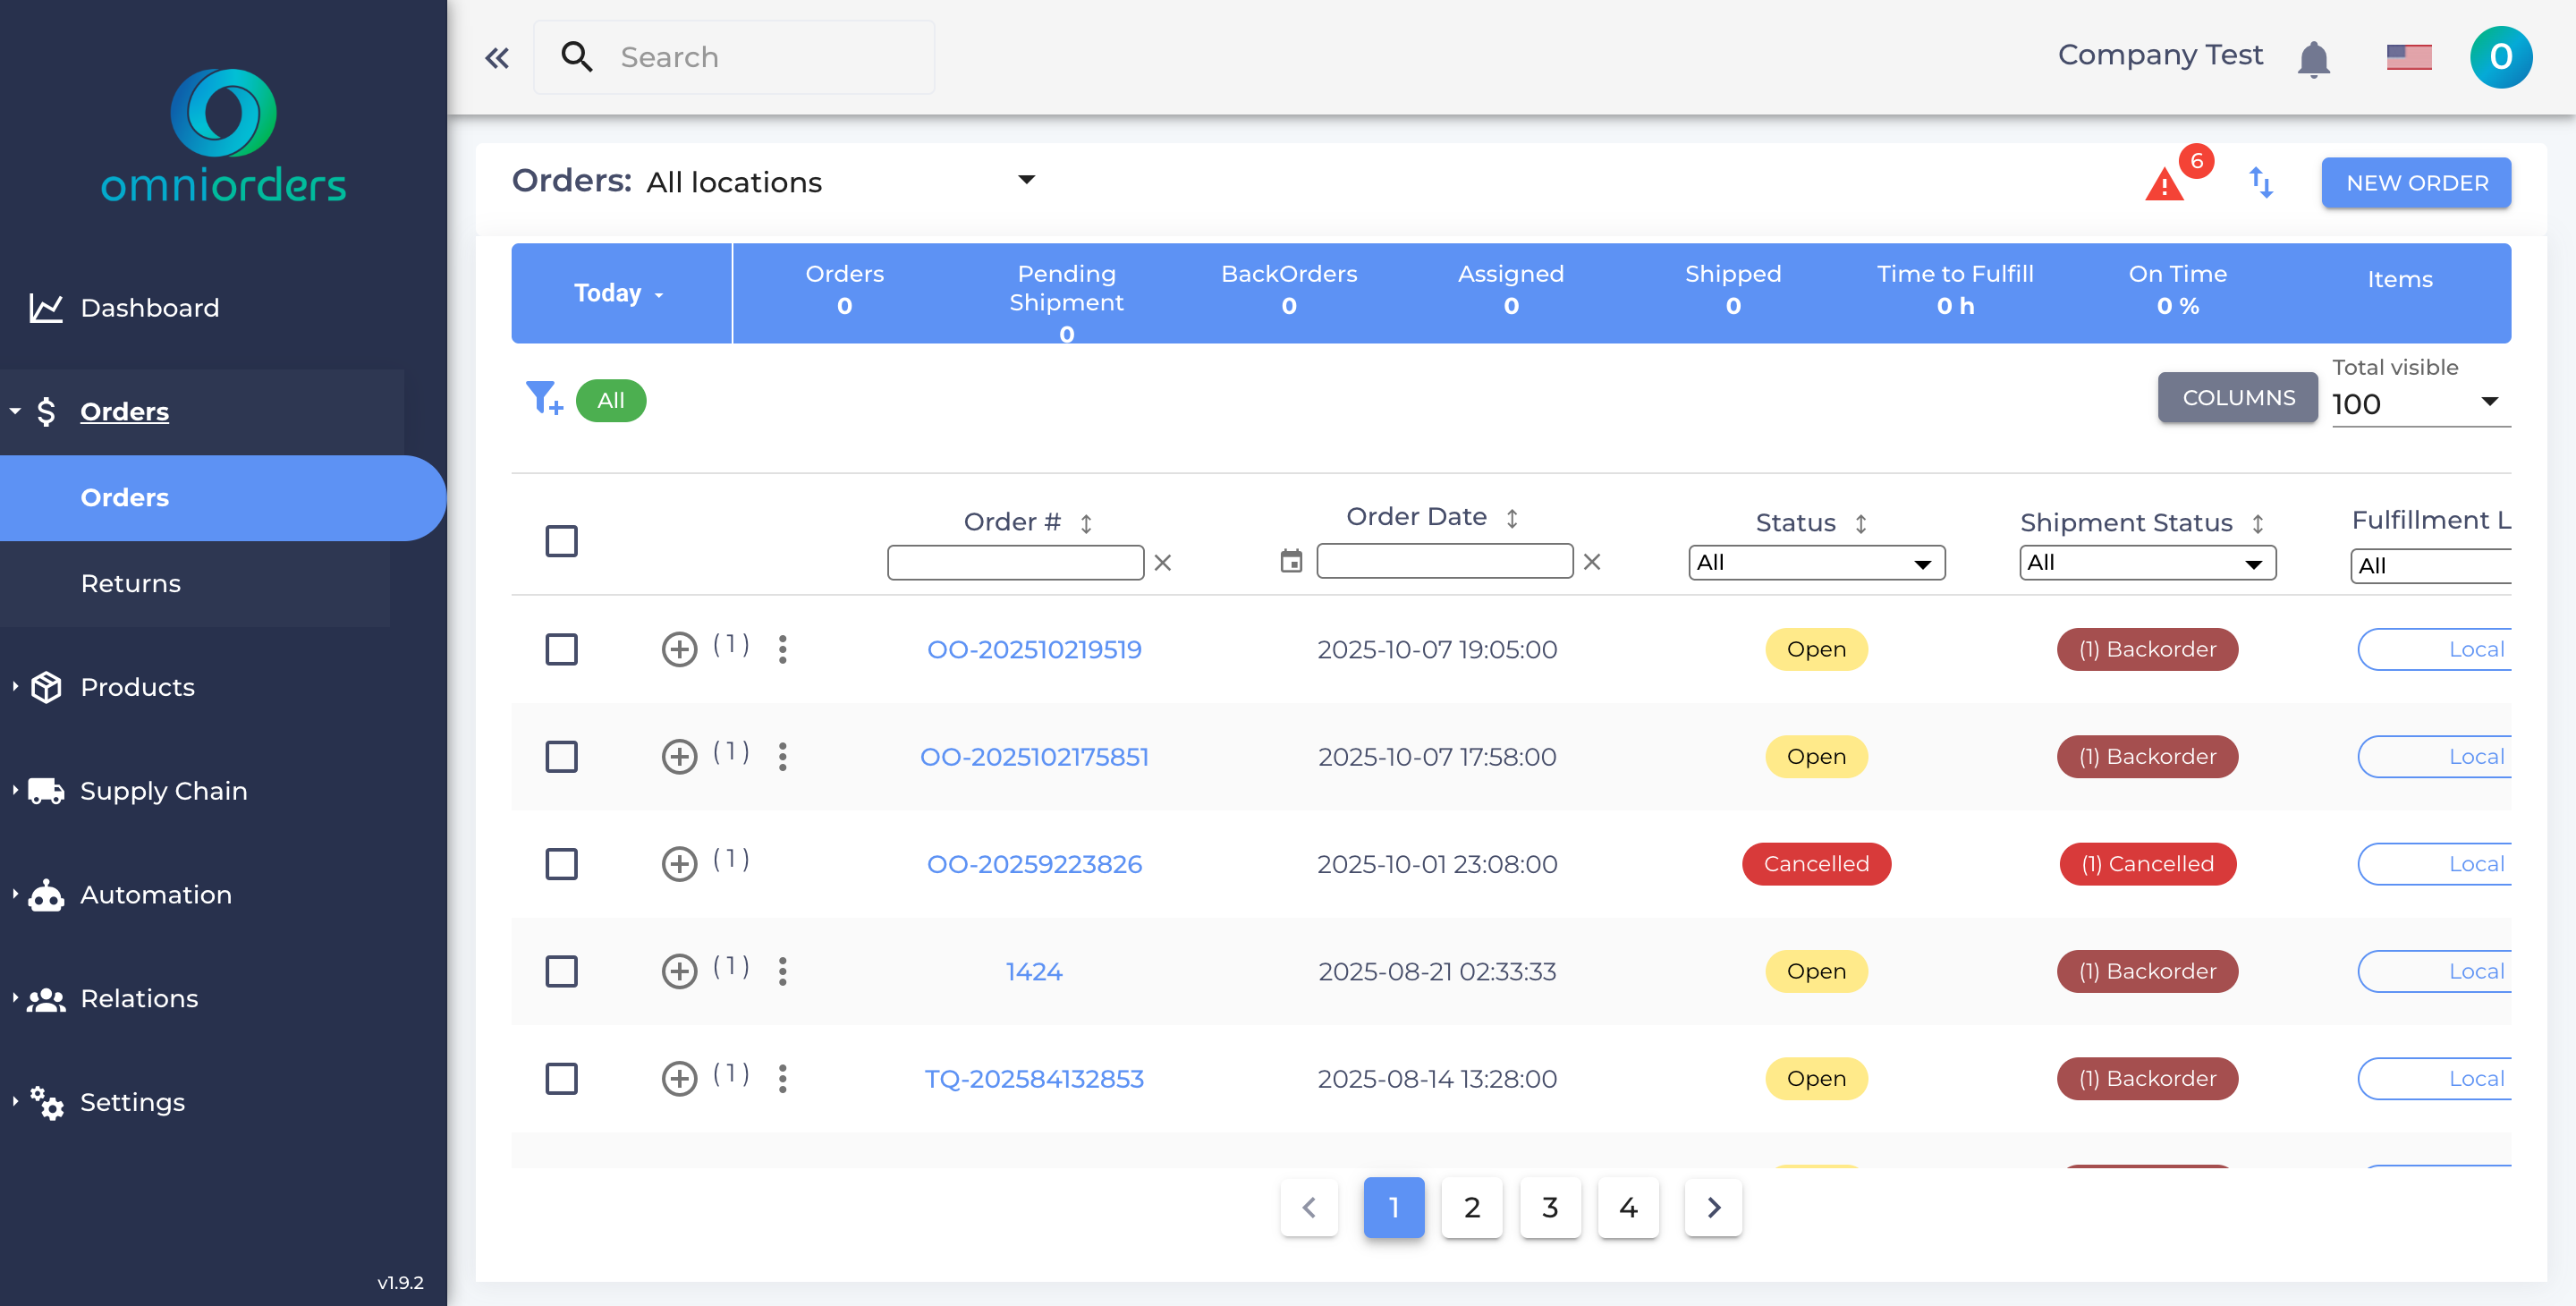Image resolution: width=2576 pixels, height=1306 pixels.
Task: Open the user avatar menu
Action: tap(2500, 57)
